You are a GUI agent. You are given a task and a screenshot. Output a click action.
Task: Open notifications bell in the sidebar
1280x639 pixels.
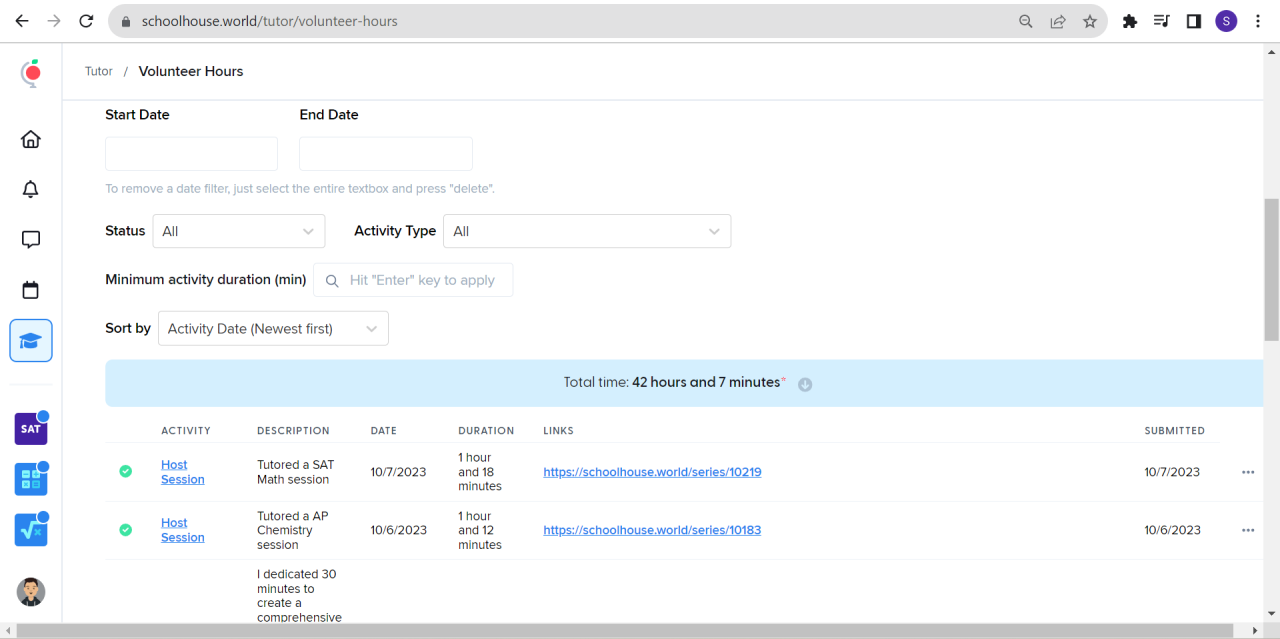(31, 189)
